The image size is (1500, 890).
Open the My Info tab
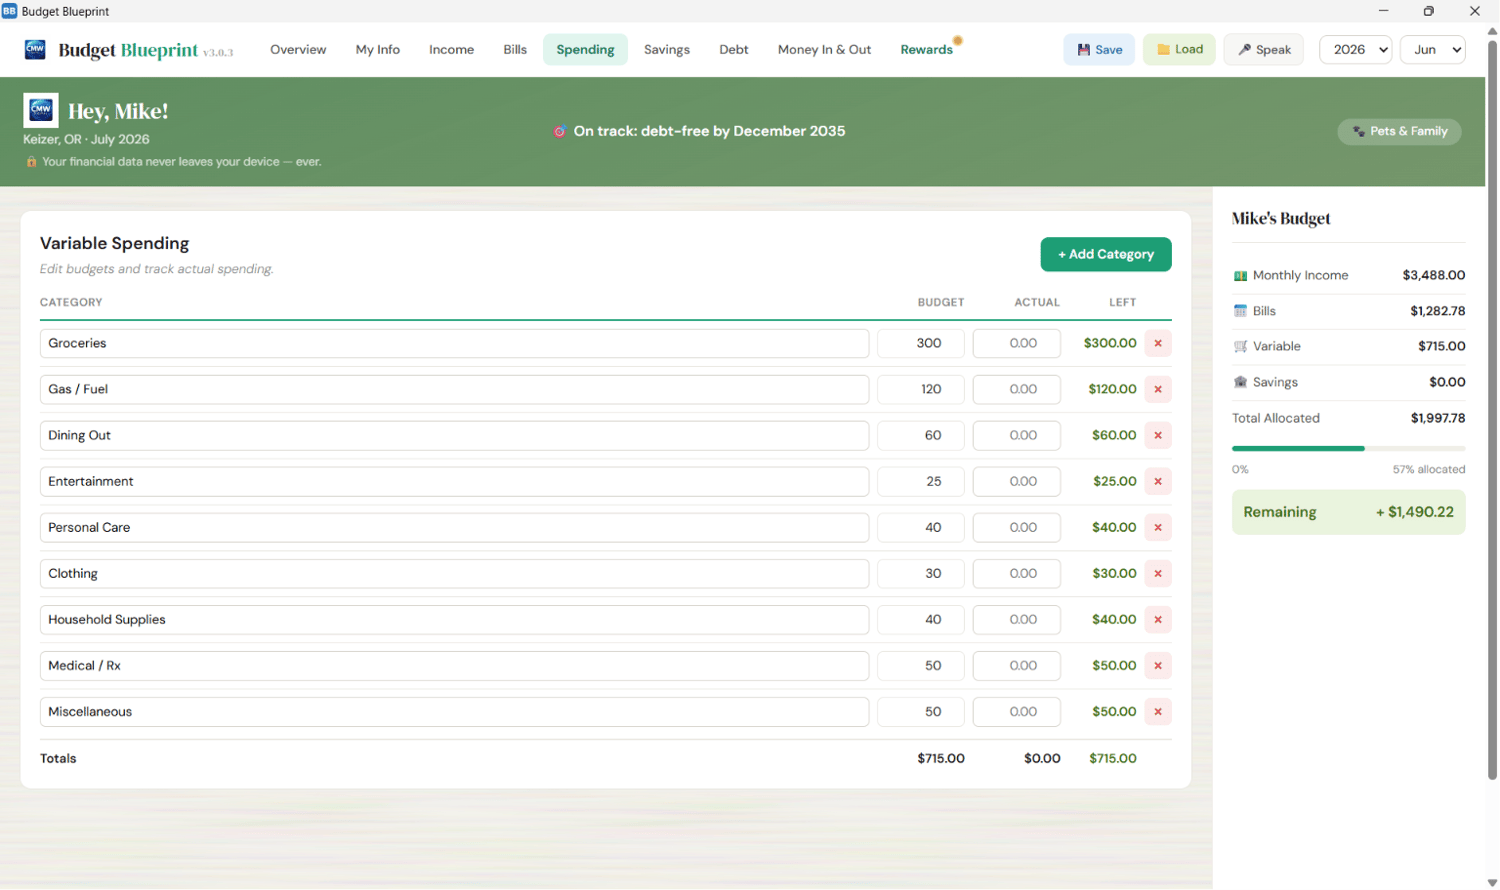click(378, 49)
